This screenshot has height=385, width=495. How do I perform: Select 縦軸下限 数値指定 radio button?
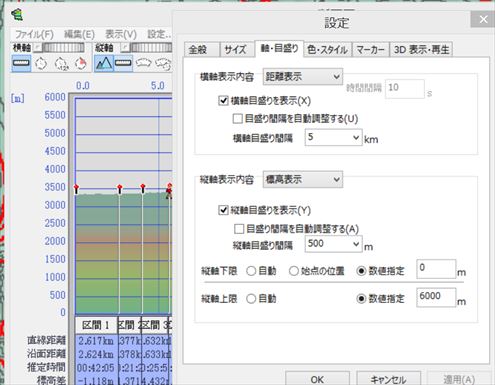coord(361,271)
